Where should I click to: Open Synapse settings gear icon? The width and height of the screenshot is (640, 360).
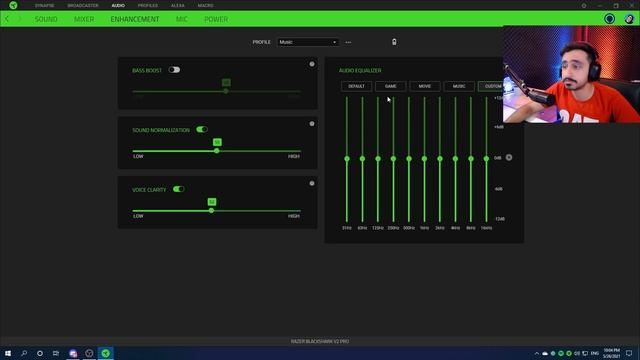(x=584, y=6)
